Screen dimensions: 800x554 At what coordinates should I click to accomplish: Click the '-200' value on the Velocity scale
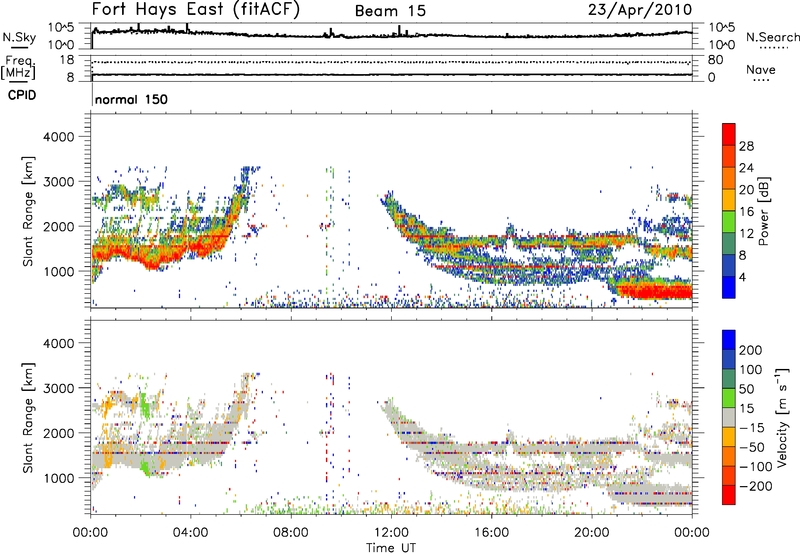755,486
